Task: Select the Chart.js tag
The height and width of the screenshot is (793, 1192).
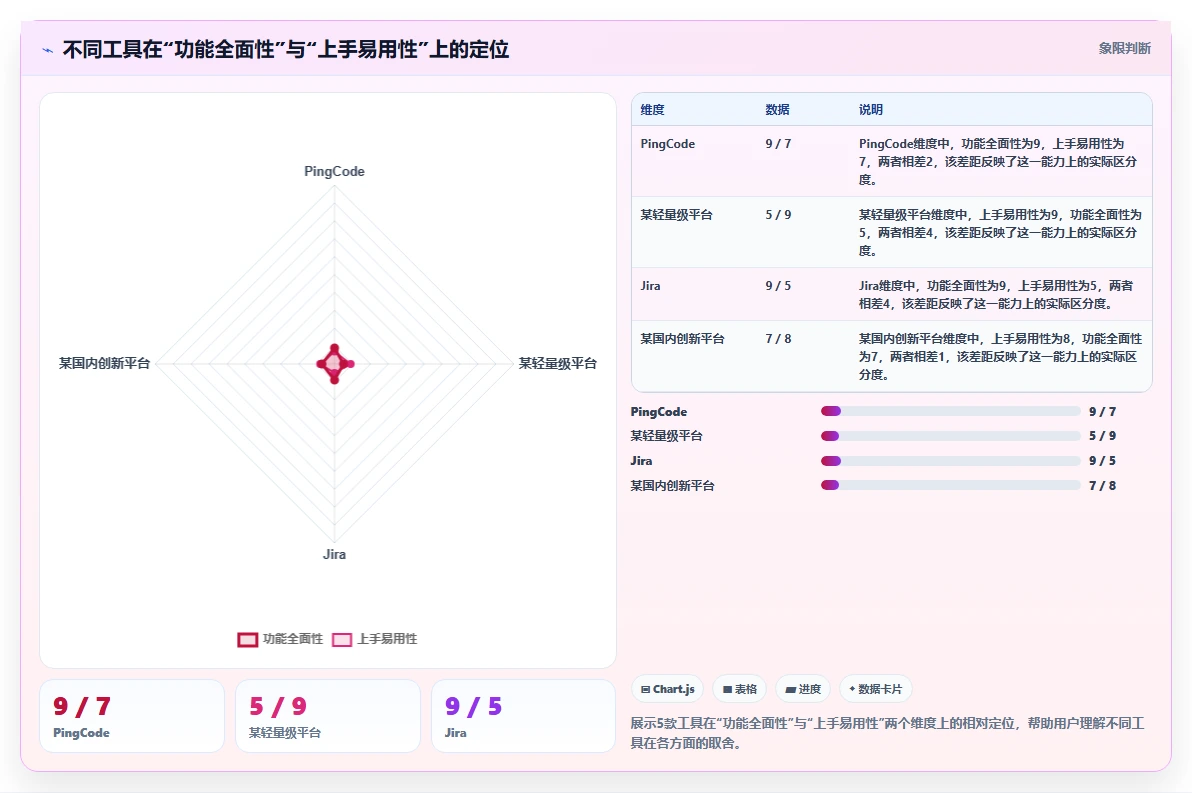Action: 667,689
